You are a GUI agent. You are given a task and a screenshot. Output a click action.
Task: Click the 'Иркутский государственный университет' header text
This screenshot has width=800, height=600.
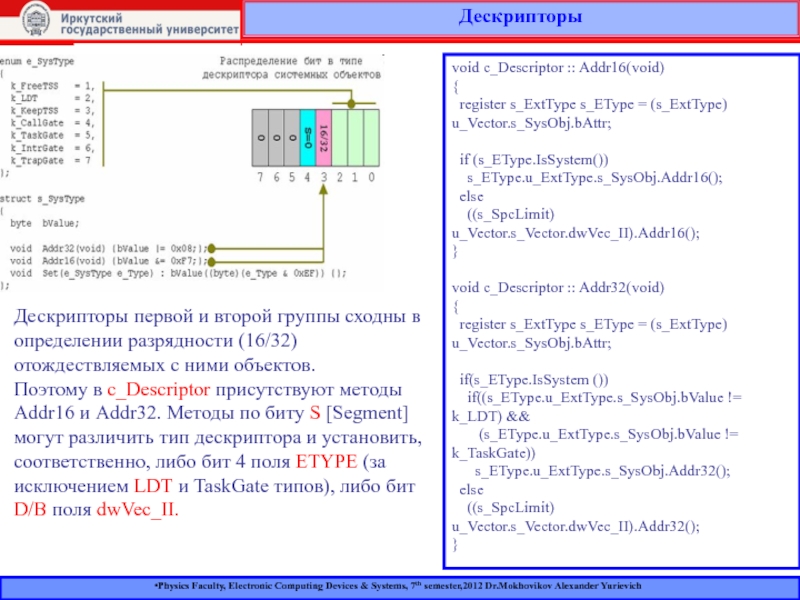click(149, 24)
